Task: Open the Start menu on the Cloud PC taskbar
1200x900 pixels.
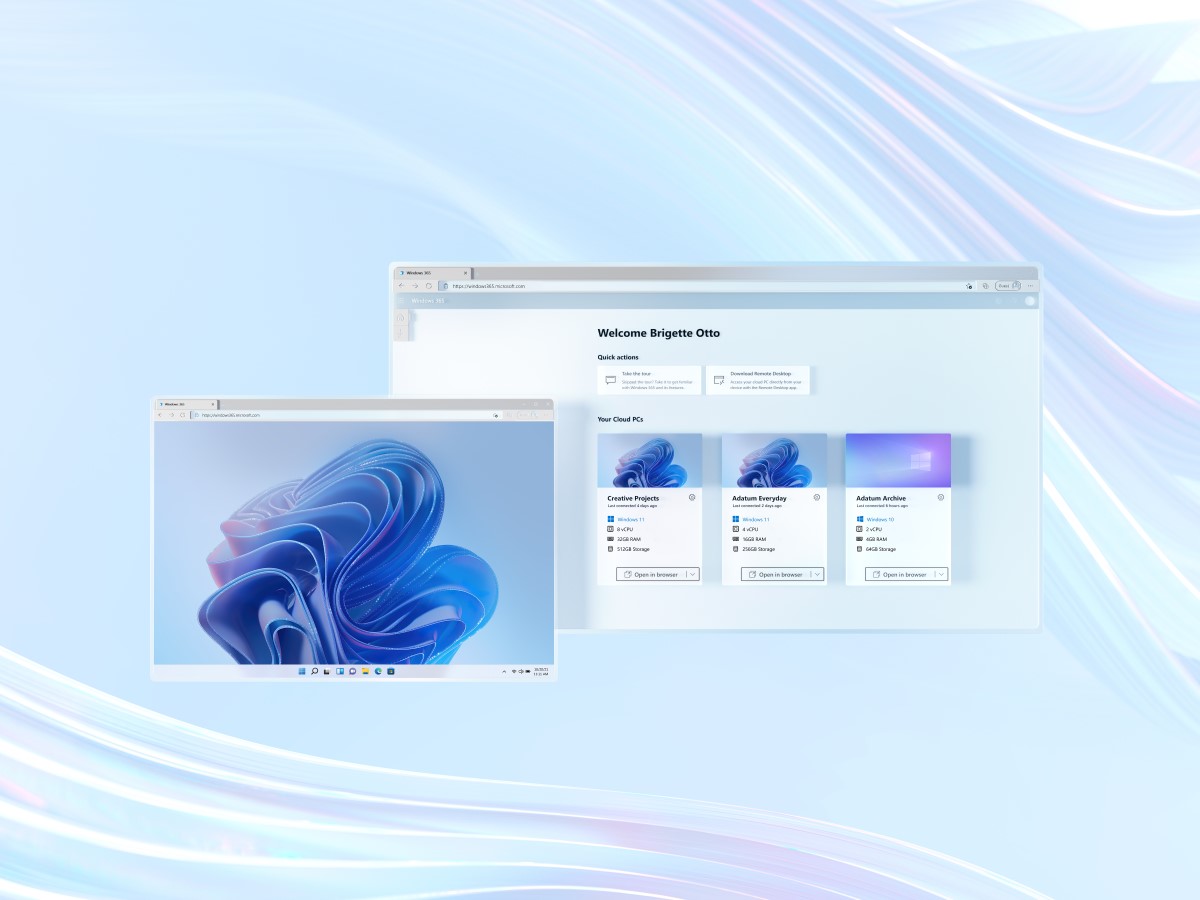Action: pos(301,671)
